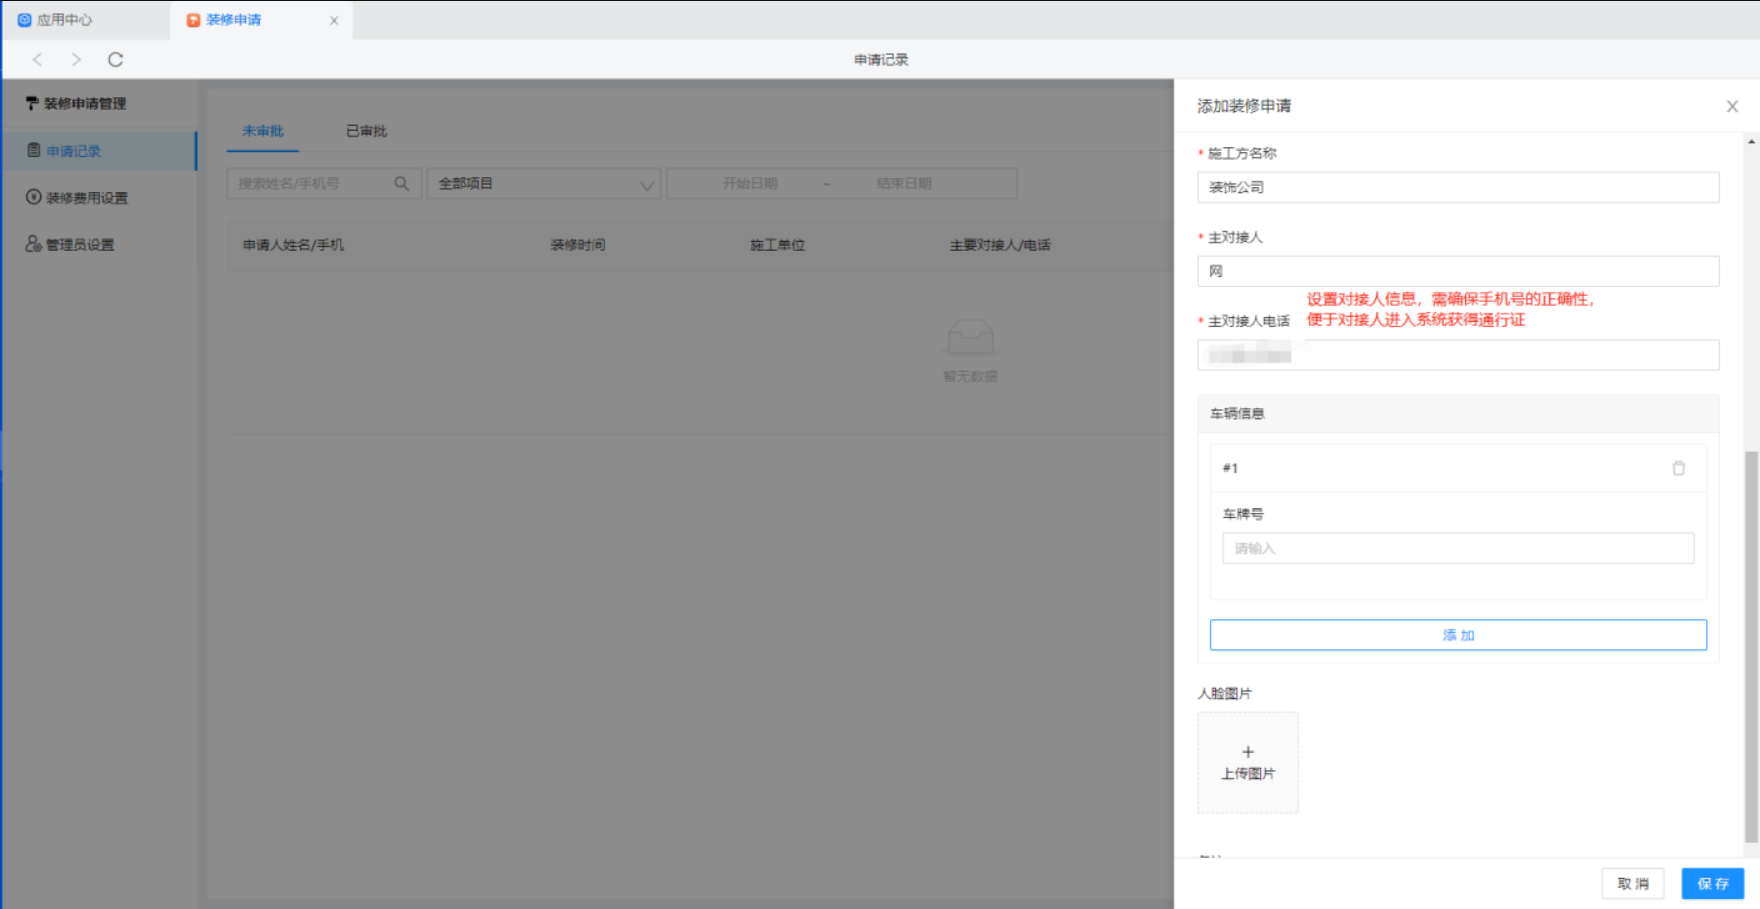Click the 取消 button
Image resolution: width=1760 pixels, height=909 pixels.
point(1632,884)
